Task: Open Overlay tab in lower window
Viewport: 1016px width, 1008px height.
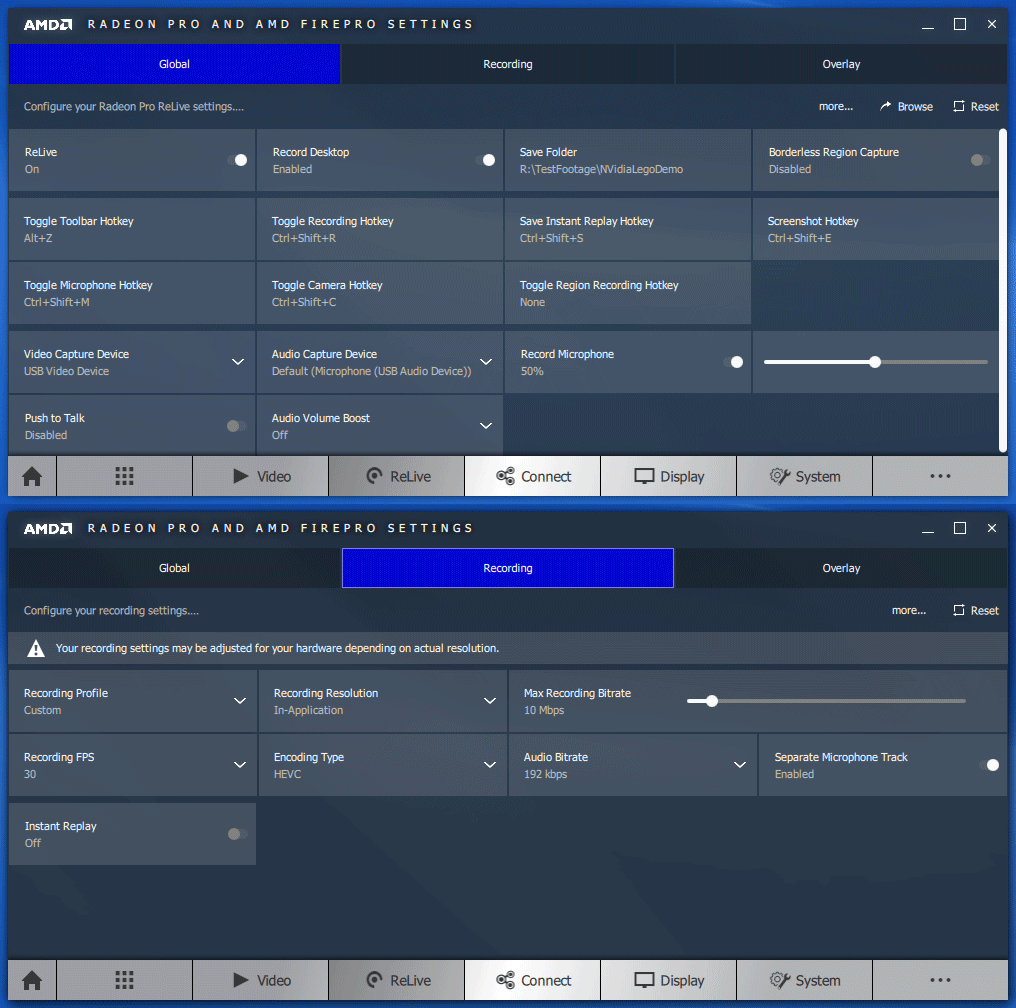Action: point(841,568)
